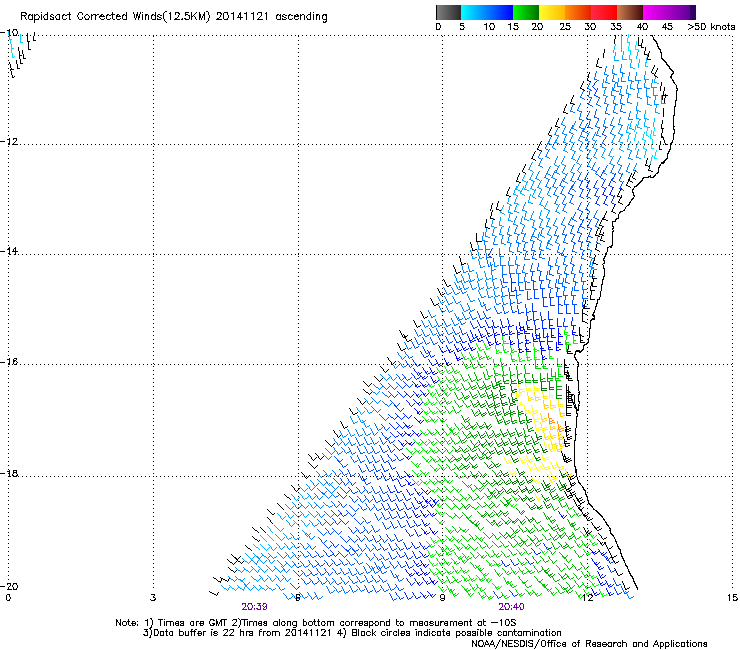Click the orange wind barbs near the coast
Viewport: 740px width, 650px height.
click(x=555, y=423)
